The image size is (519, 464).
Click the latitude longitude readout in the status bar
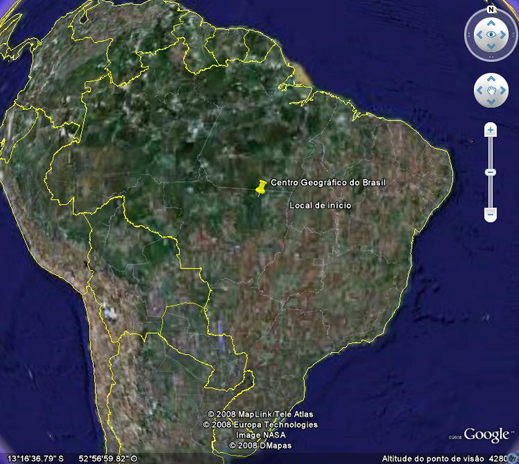[72, 459]
